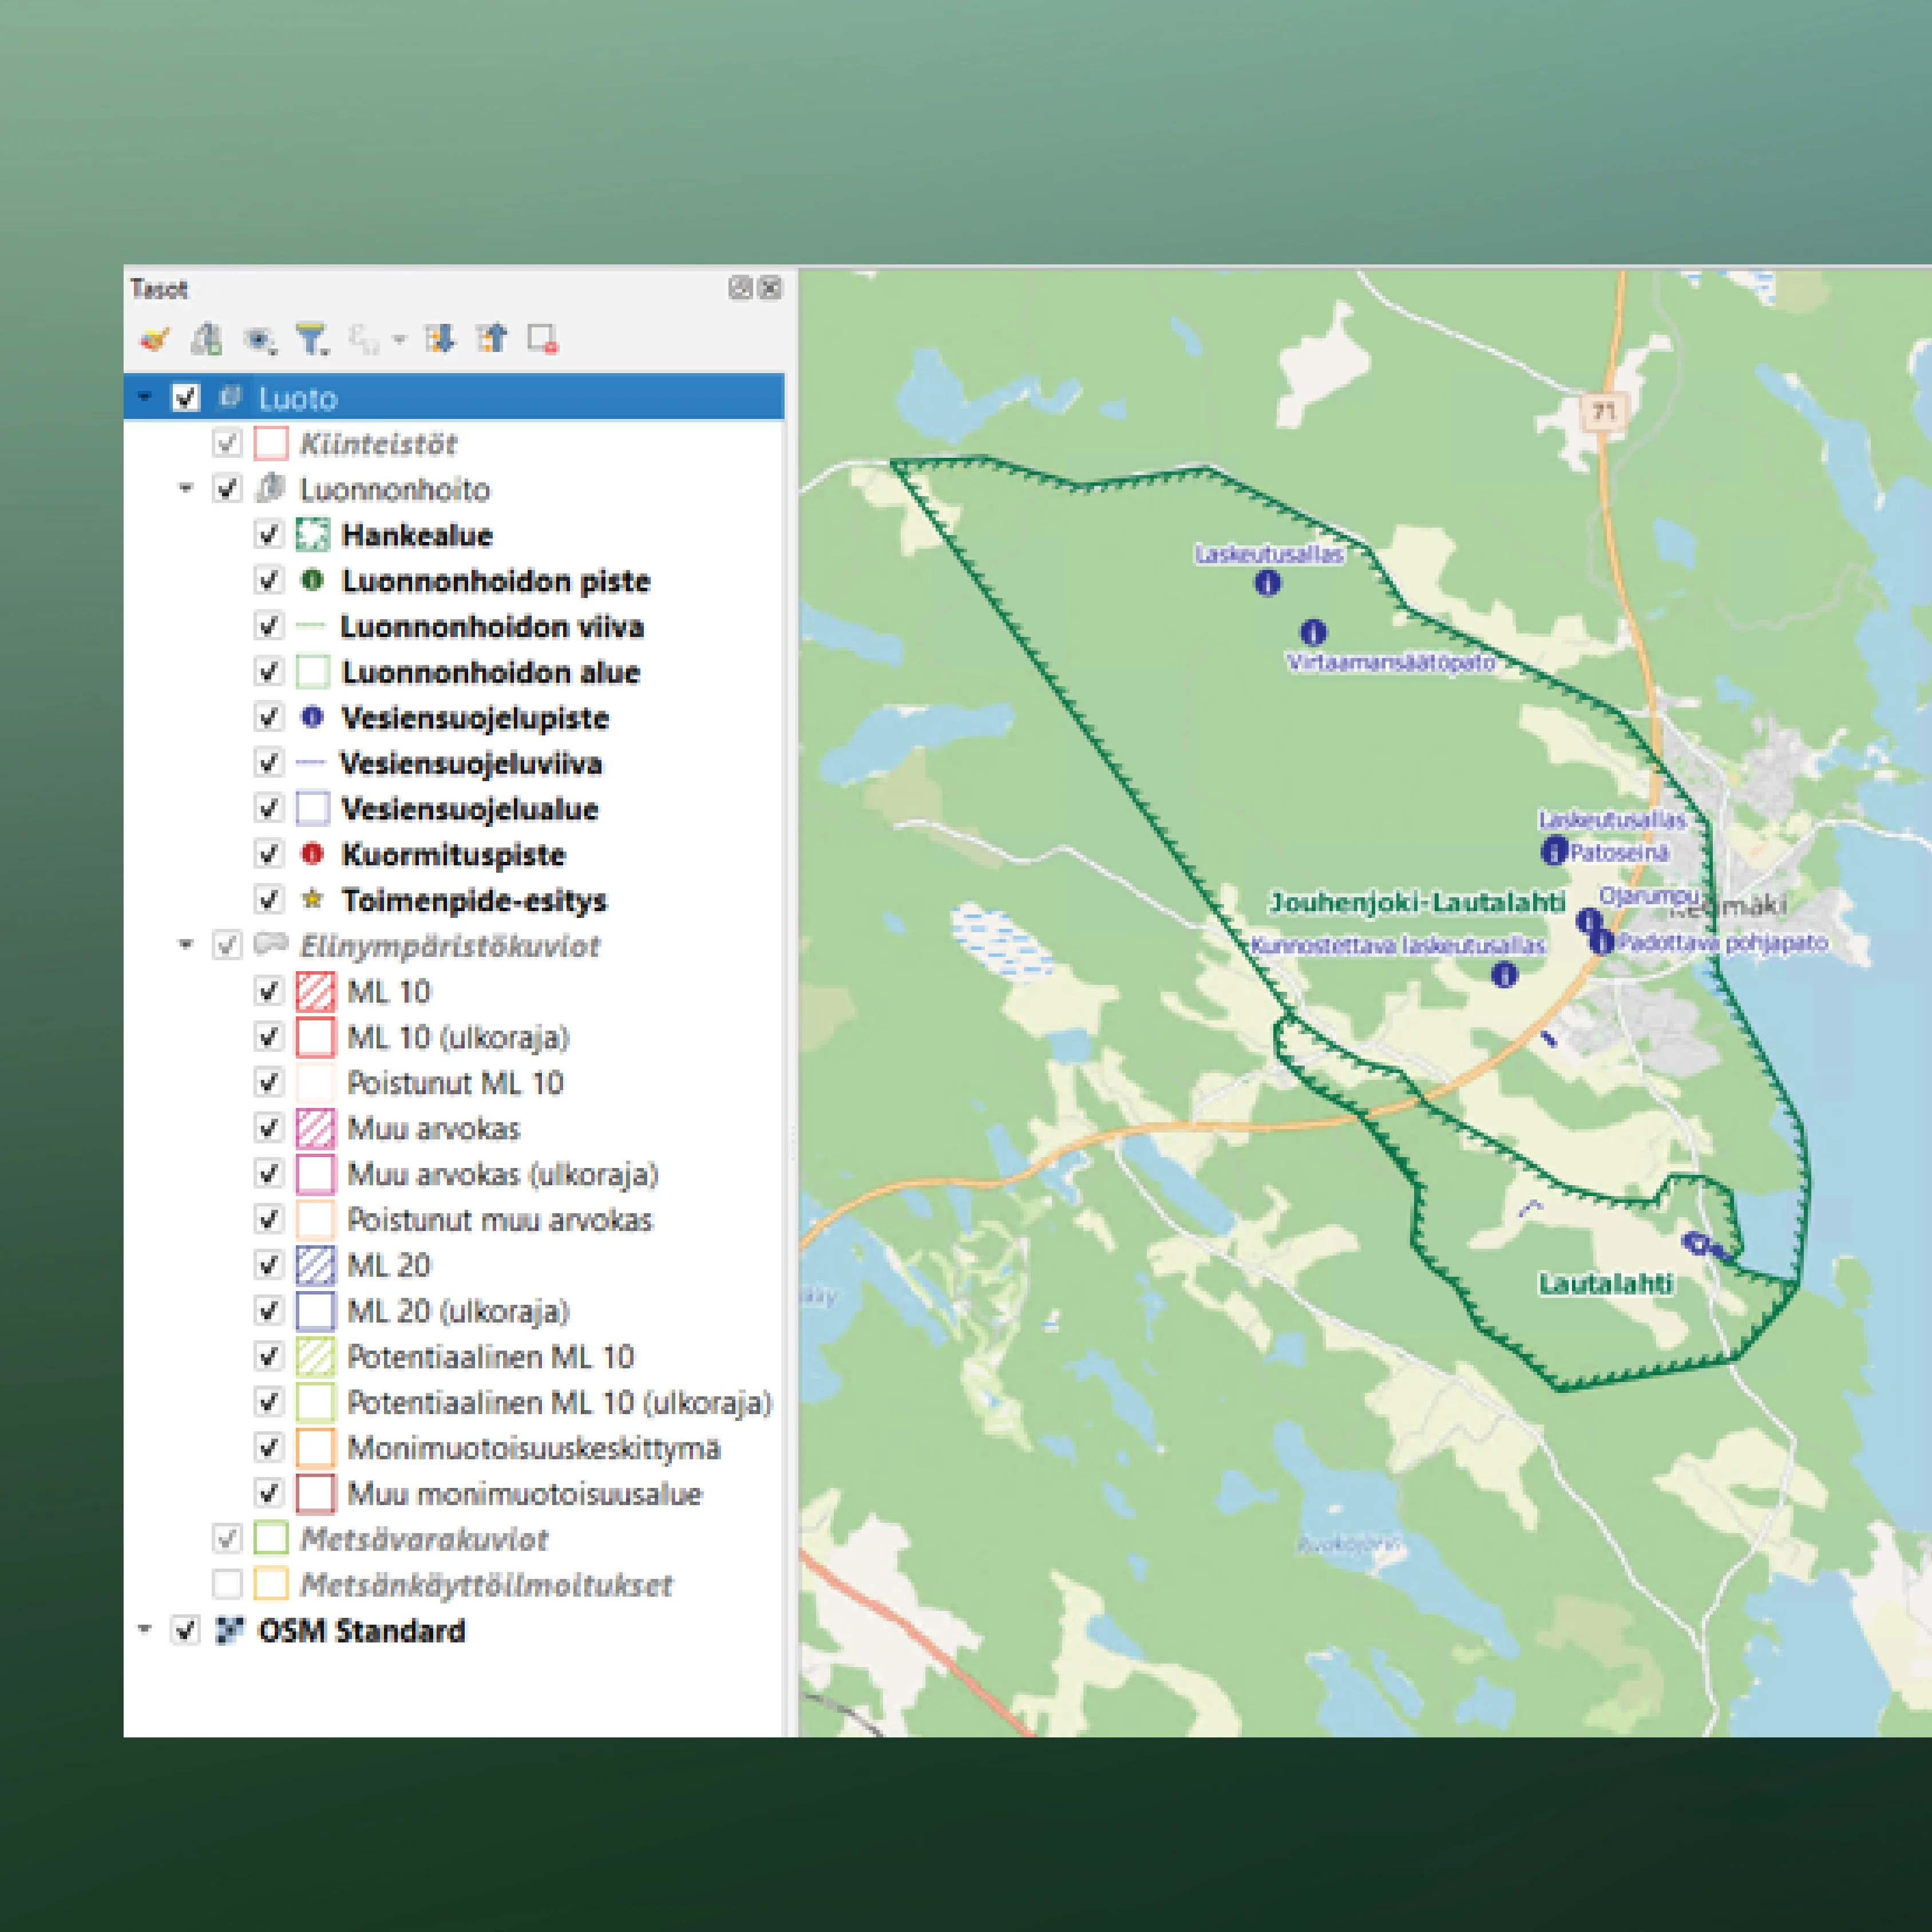1932x1932 pixels.
Task: Add a new layer group
Action: coord(205,340)
